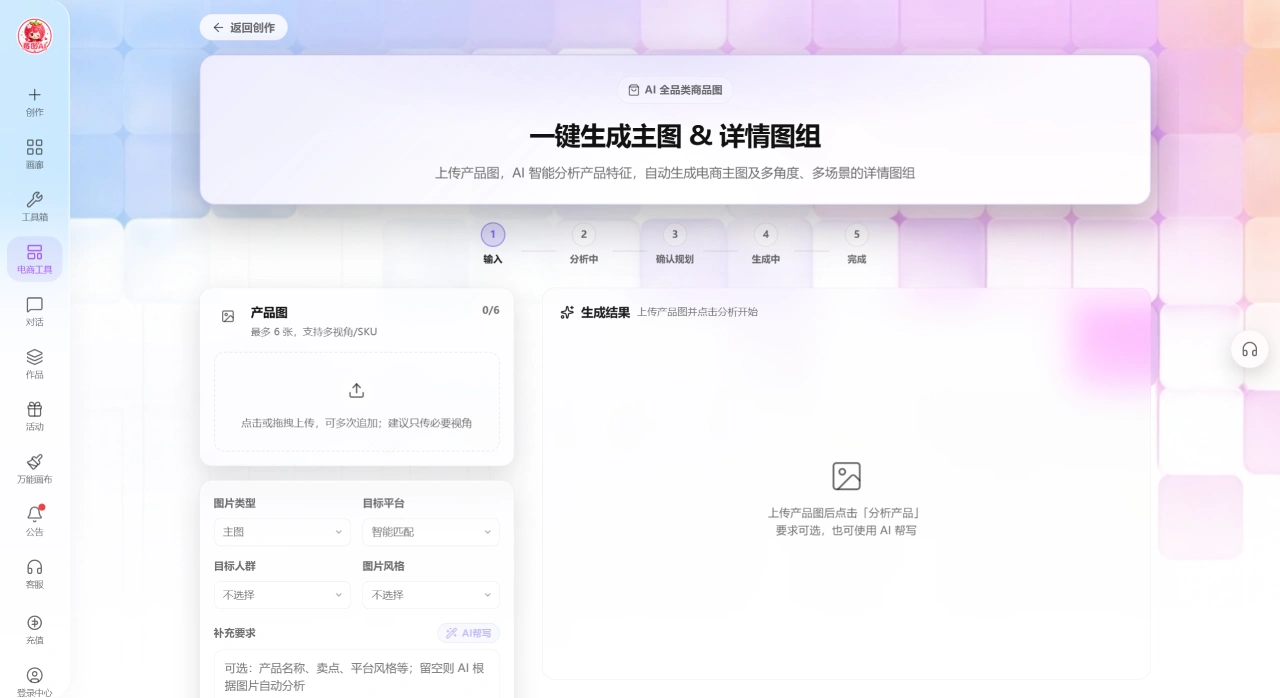Open the 客服 headset sidebar icon

point(34,567)
